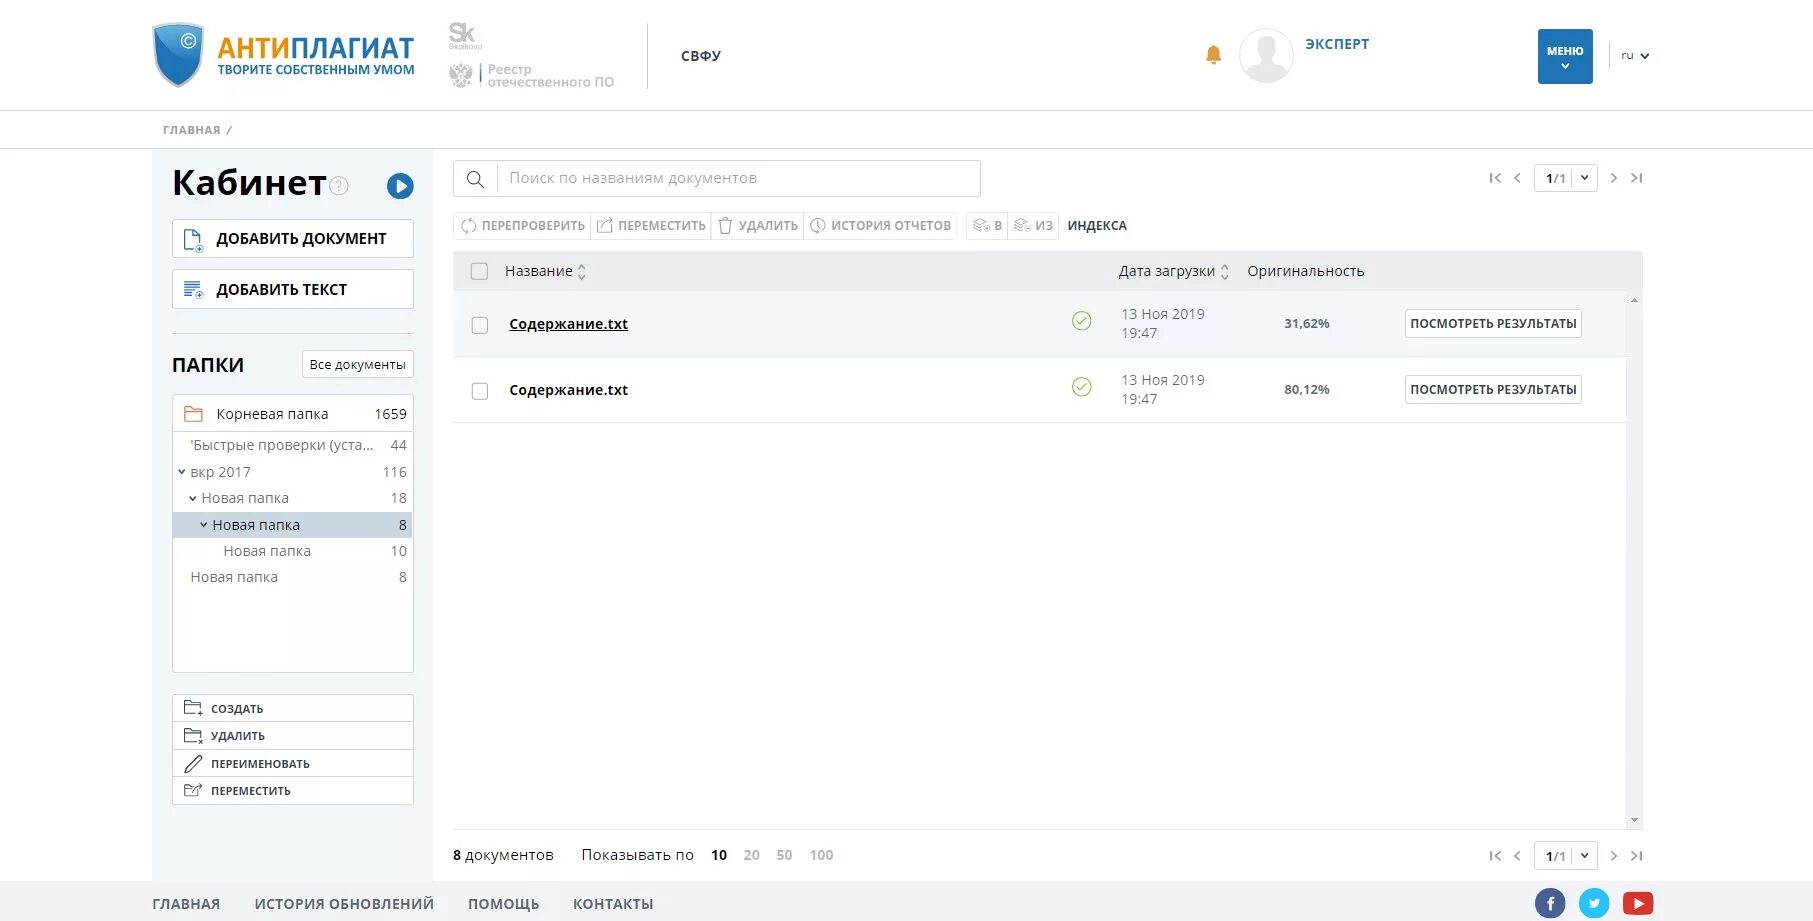Open История отчетов
1813x921 pixels.
[x=880, y=226]
